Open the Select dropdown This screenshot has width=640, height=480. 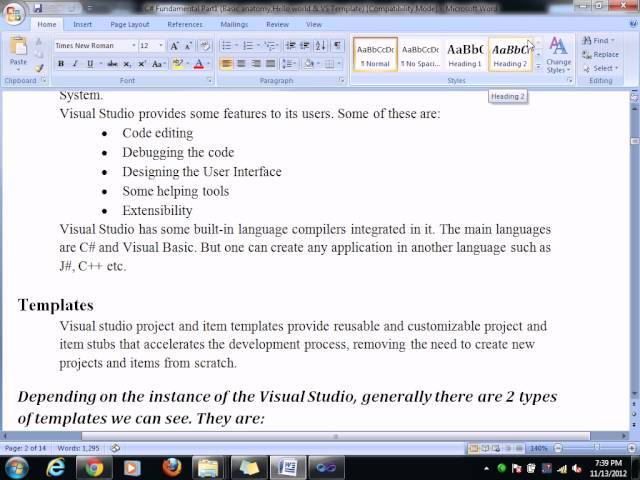click(601, 68)
